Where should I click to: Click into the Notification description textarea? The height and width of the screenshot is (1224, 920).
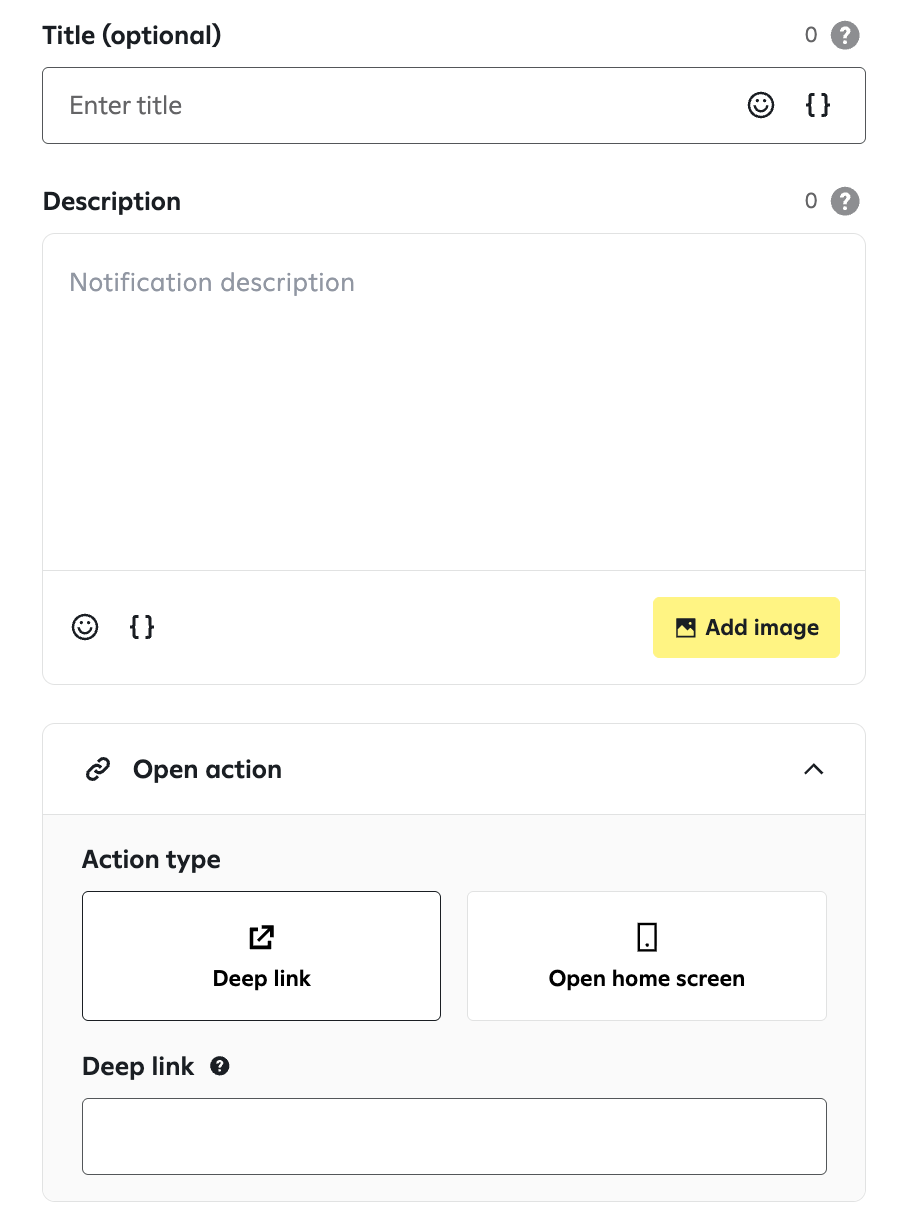[454, 402]
